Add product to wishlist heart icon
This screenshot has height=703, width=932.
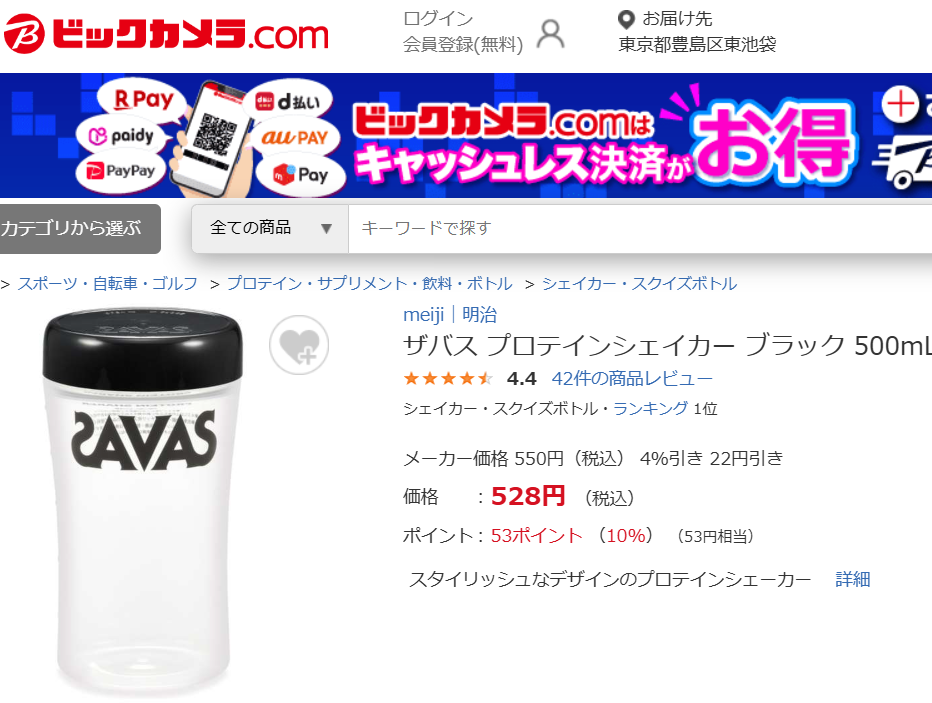(299, 345)
